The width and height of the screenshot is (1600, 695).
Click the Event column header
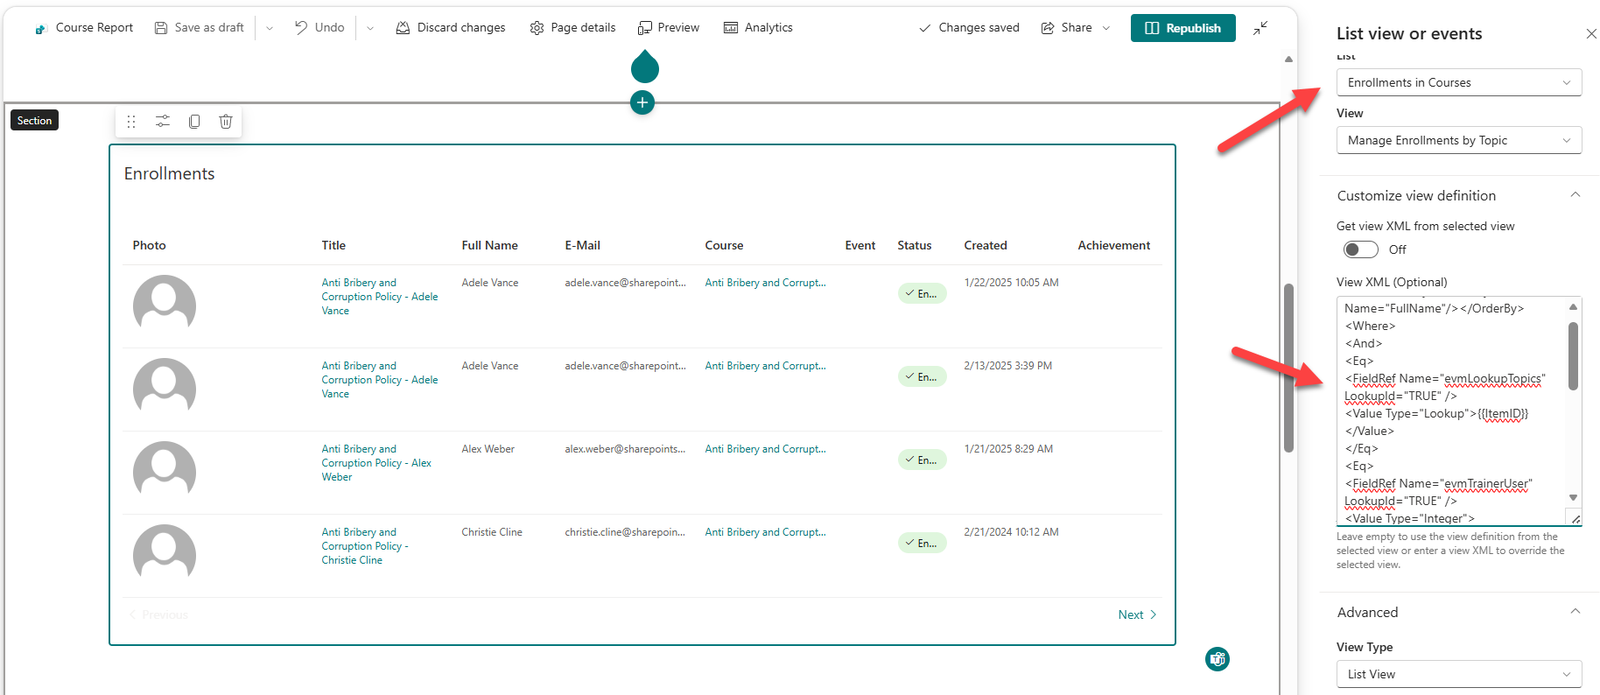click(x=860, y=245)
